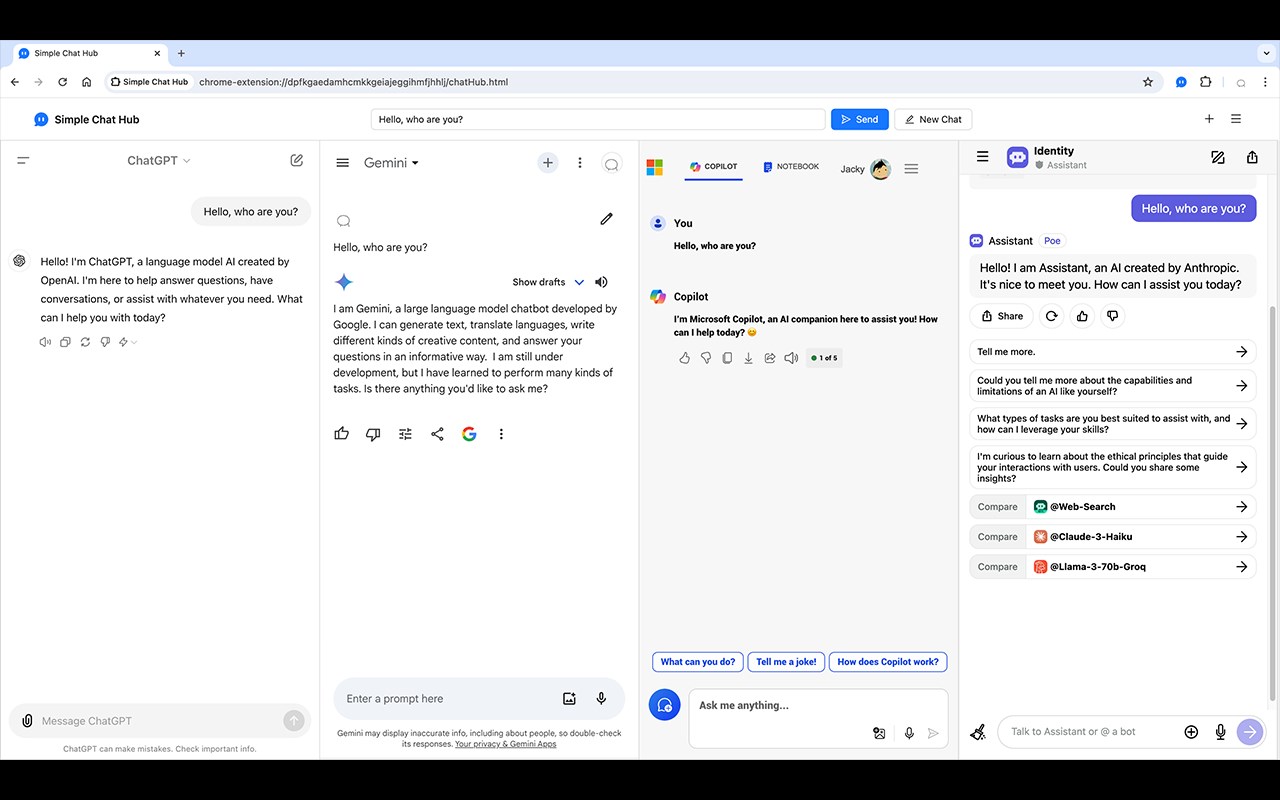Regenerate the ChatGPT response
Screen dimensions: 1280x800
85,342
